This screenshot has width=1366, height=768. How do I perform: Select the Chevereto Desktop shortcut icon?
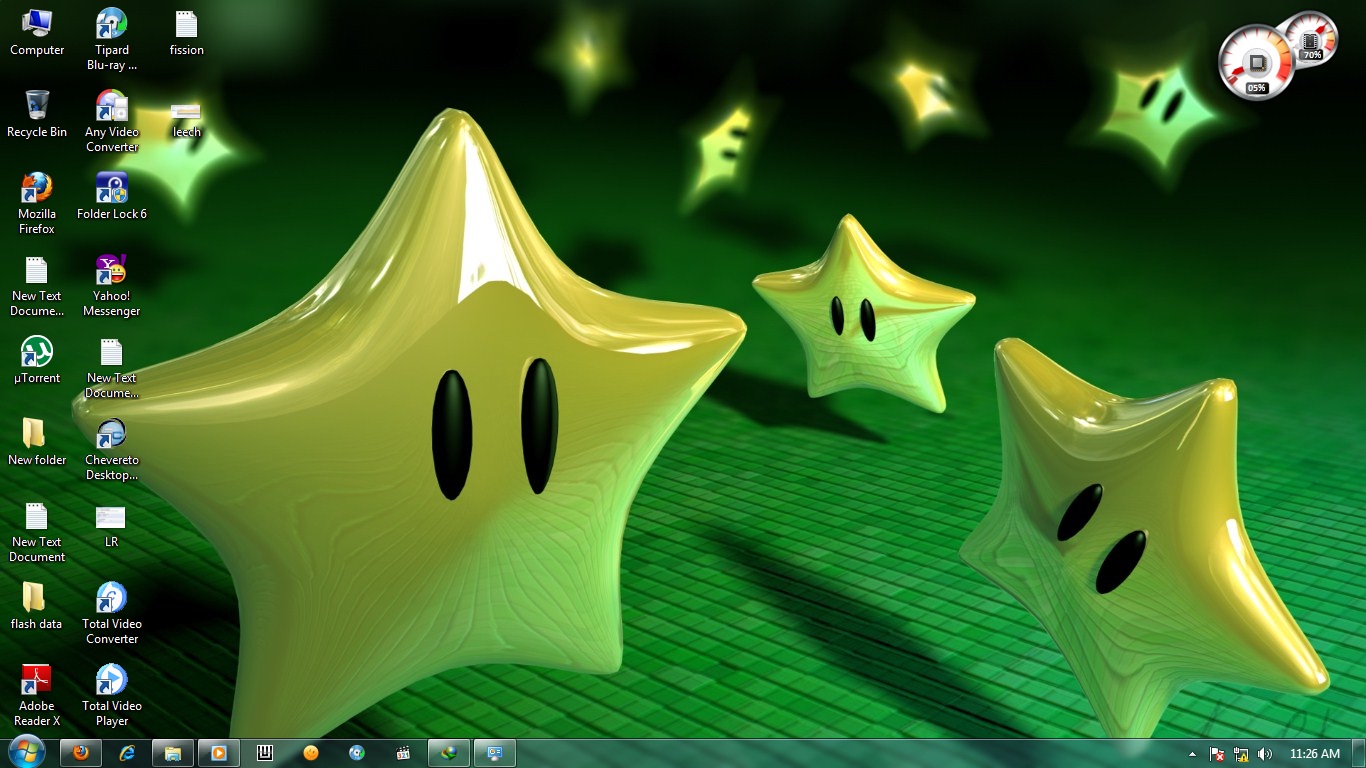111,435
